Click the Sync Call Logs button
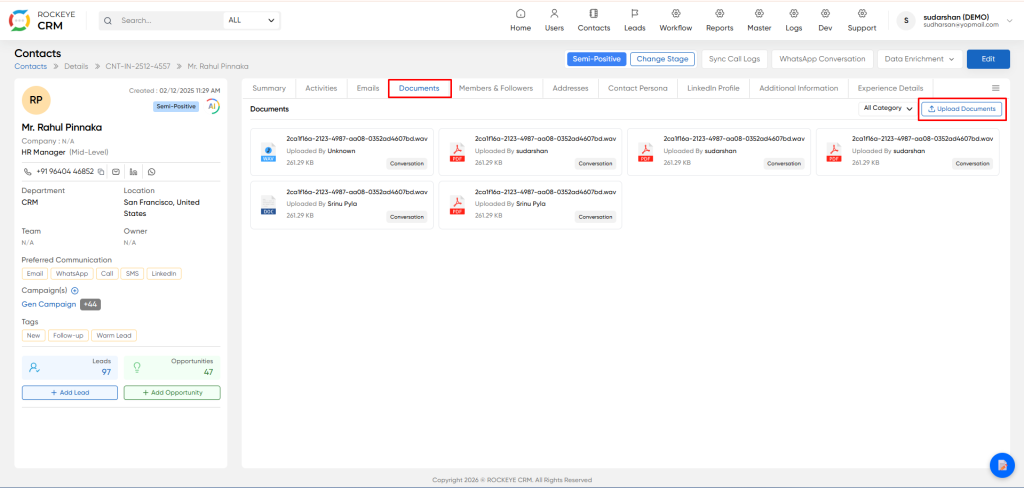Viewport: 1024px width, 488px height. click(735, 59)
